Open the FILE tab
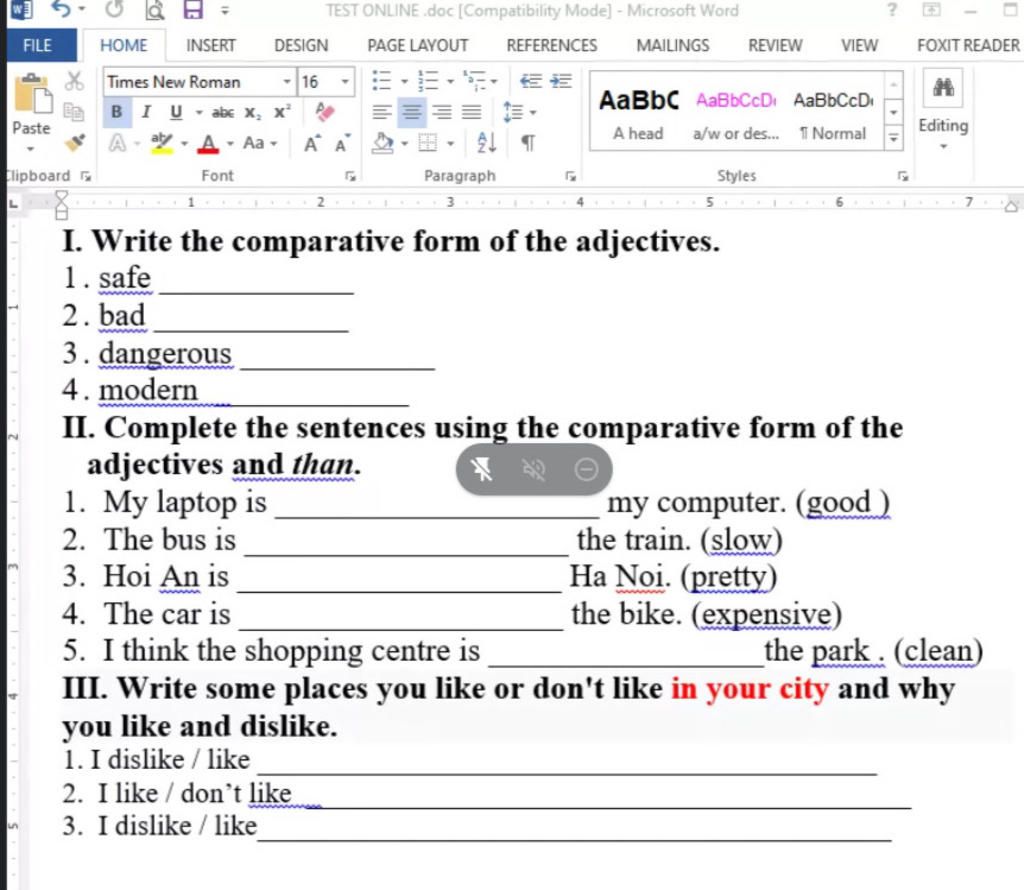This screenshot has height=890, width=1024. coord(37,45)
